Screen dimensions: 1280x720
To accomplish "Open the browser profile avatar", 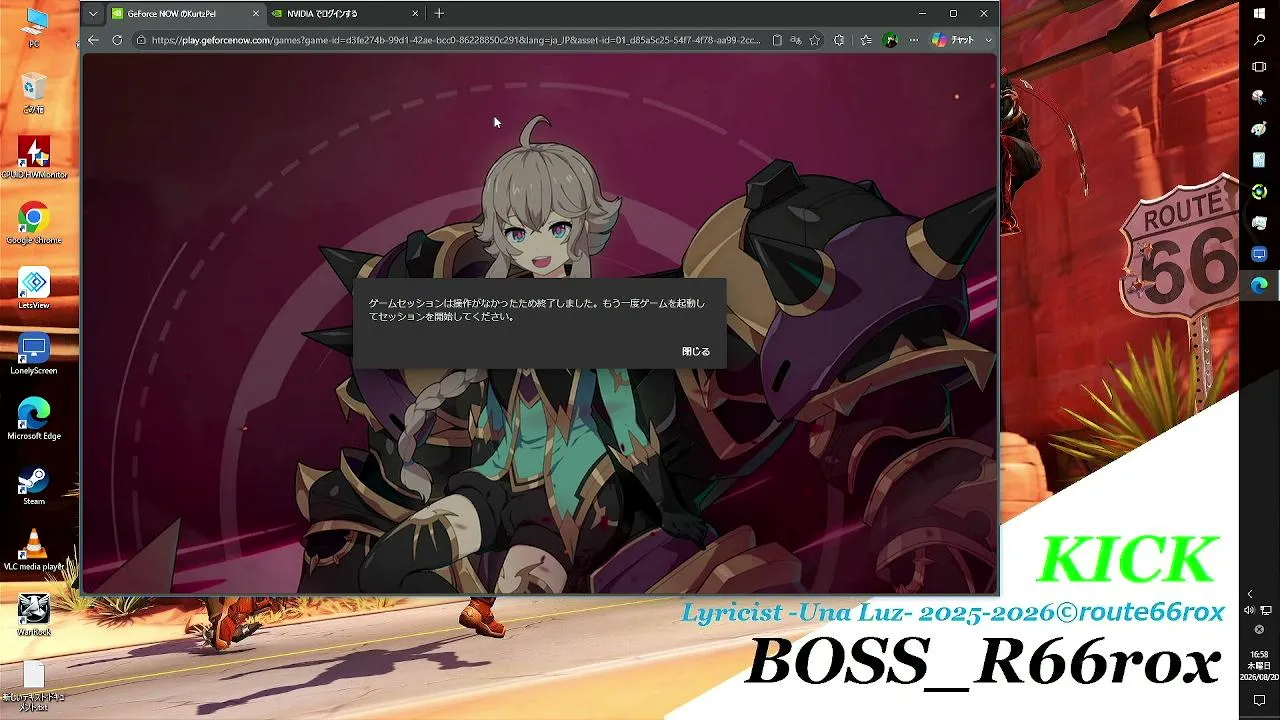I will click(890, 40).
